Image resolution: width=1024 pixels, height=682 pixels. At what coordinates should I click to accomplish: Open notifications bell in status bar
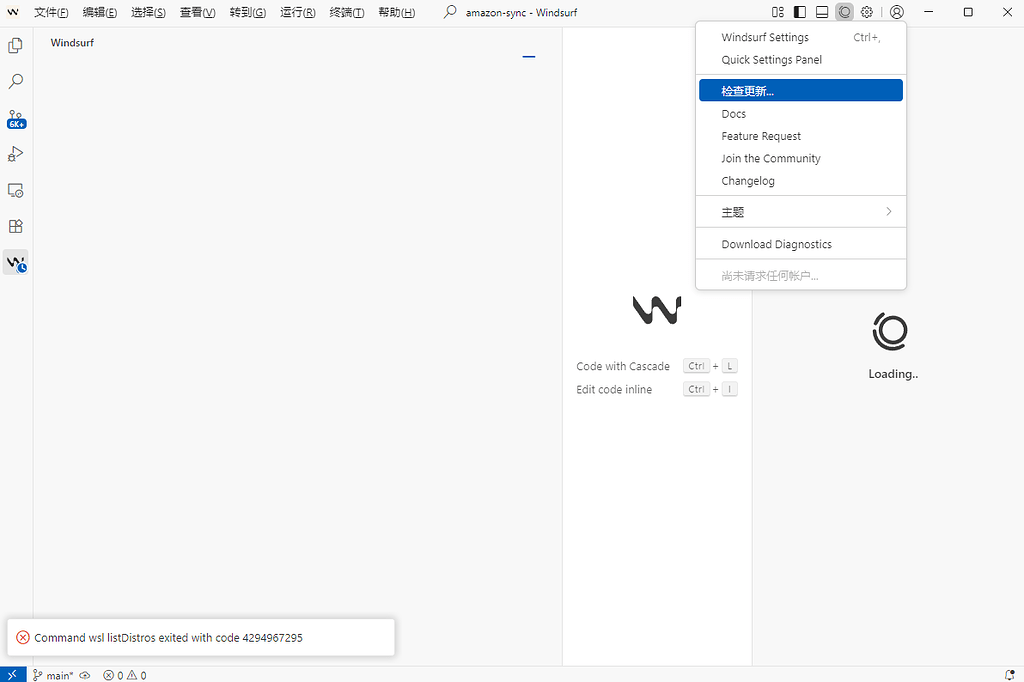[1010, 675]
